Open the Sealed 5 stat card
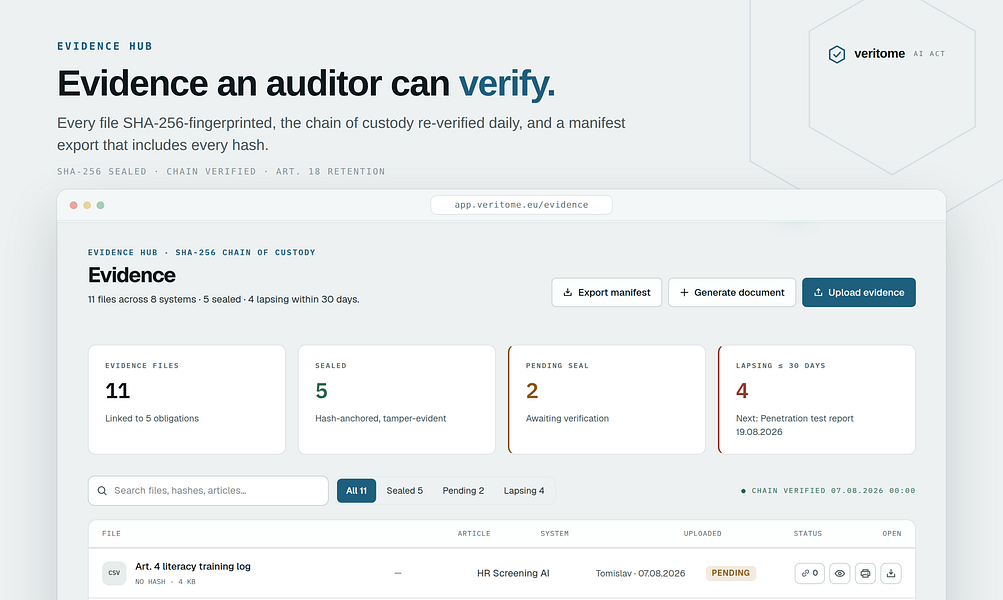Viewport: 1003px width, 600px height. click(x=397, y=400)
